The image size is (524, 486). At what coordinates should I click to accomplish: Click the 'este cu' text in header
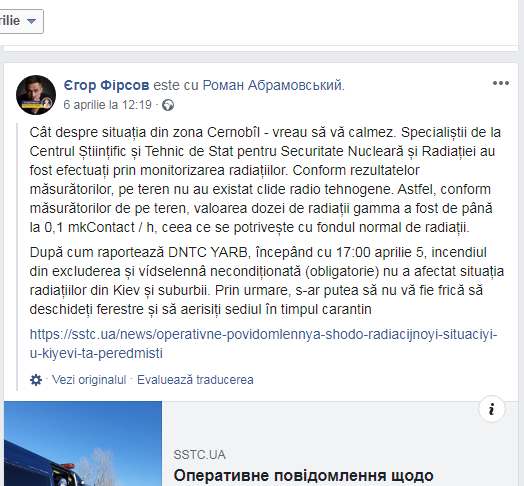tap(176, 85)
